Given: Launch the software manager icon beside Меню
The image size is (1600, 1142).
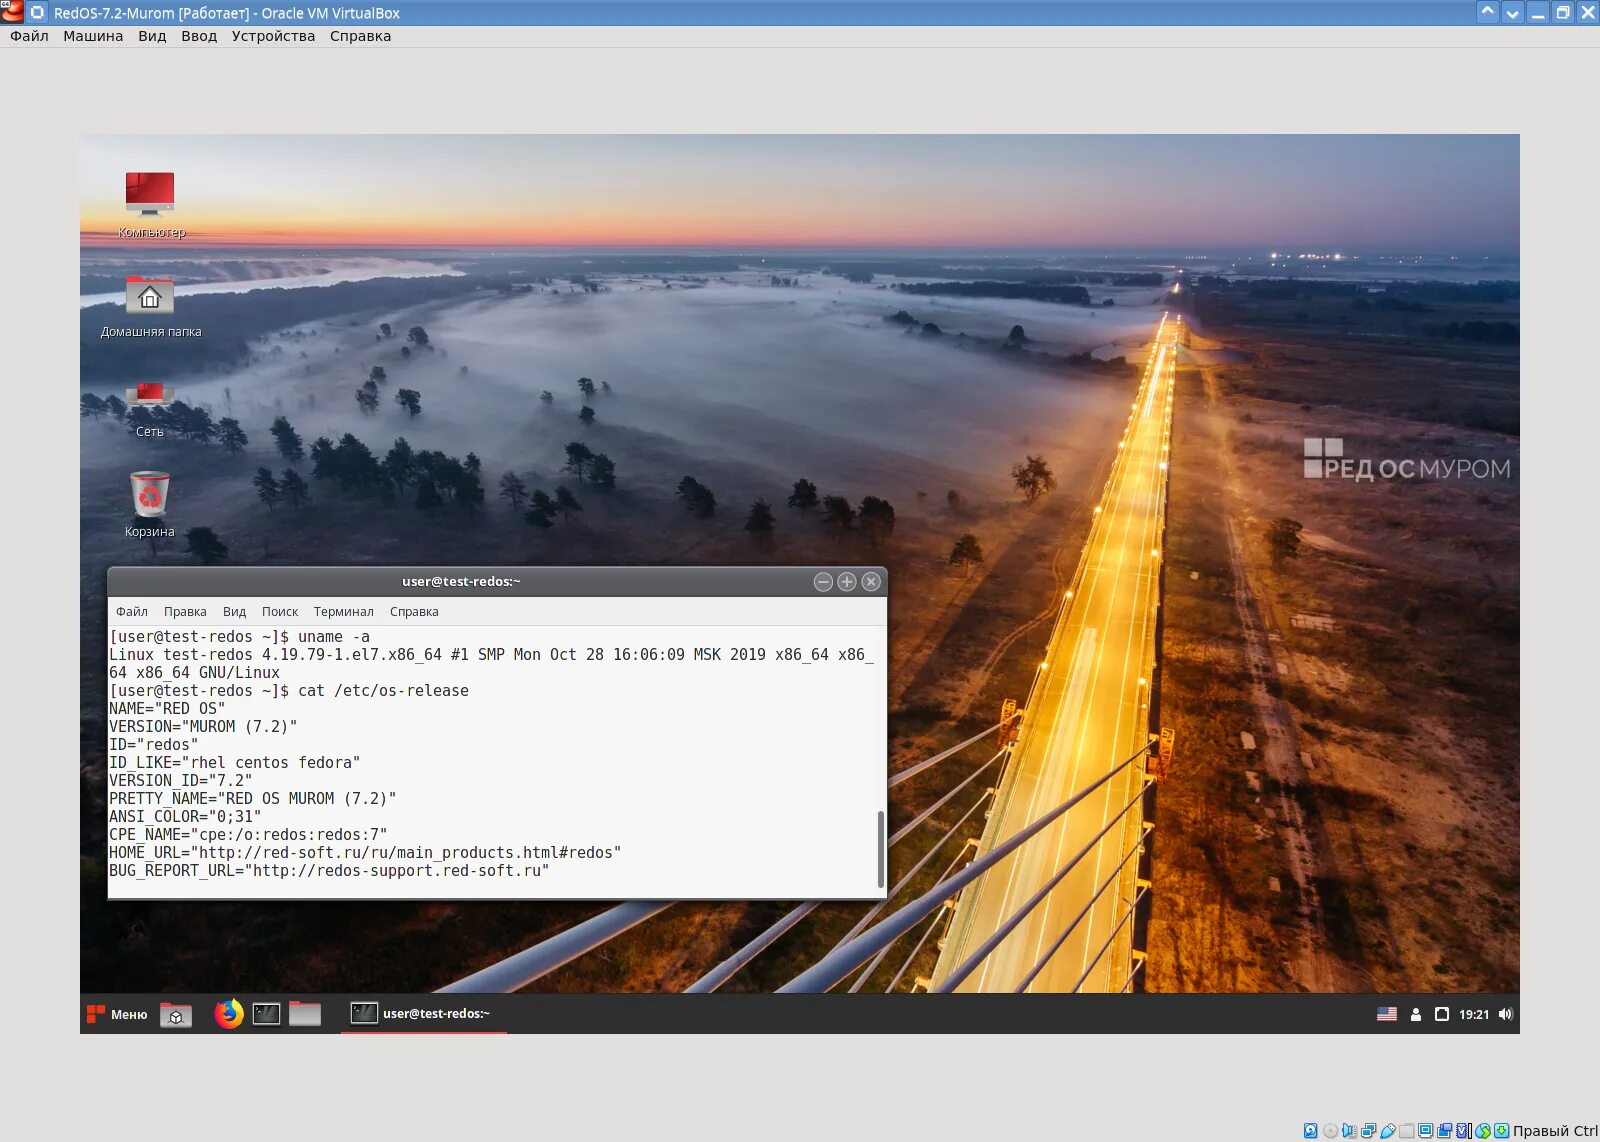Looking at the screenshot, I should tap(176, 1014).
